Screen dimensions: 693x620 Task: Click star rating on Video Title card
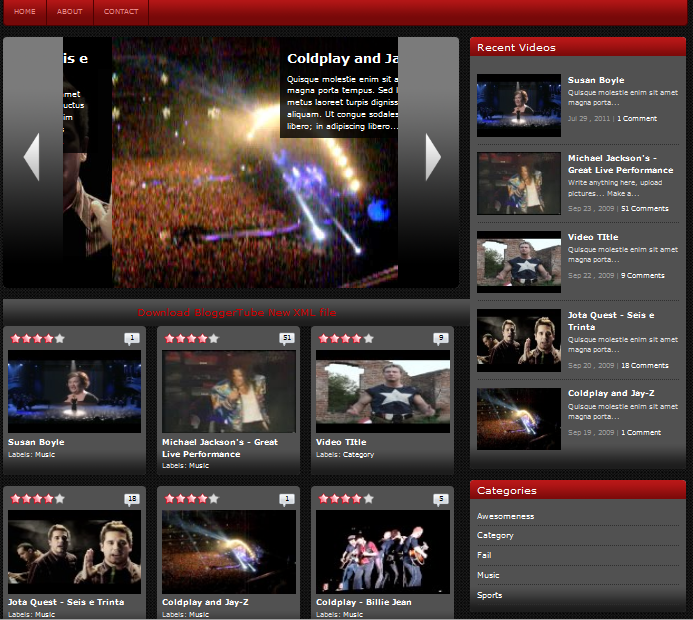(x=346, y=339)
